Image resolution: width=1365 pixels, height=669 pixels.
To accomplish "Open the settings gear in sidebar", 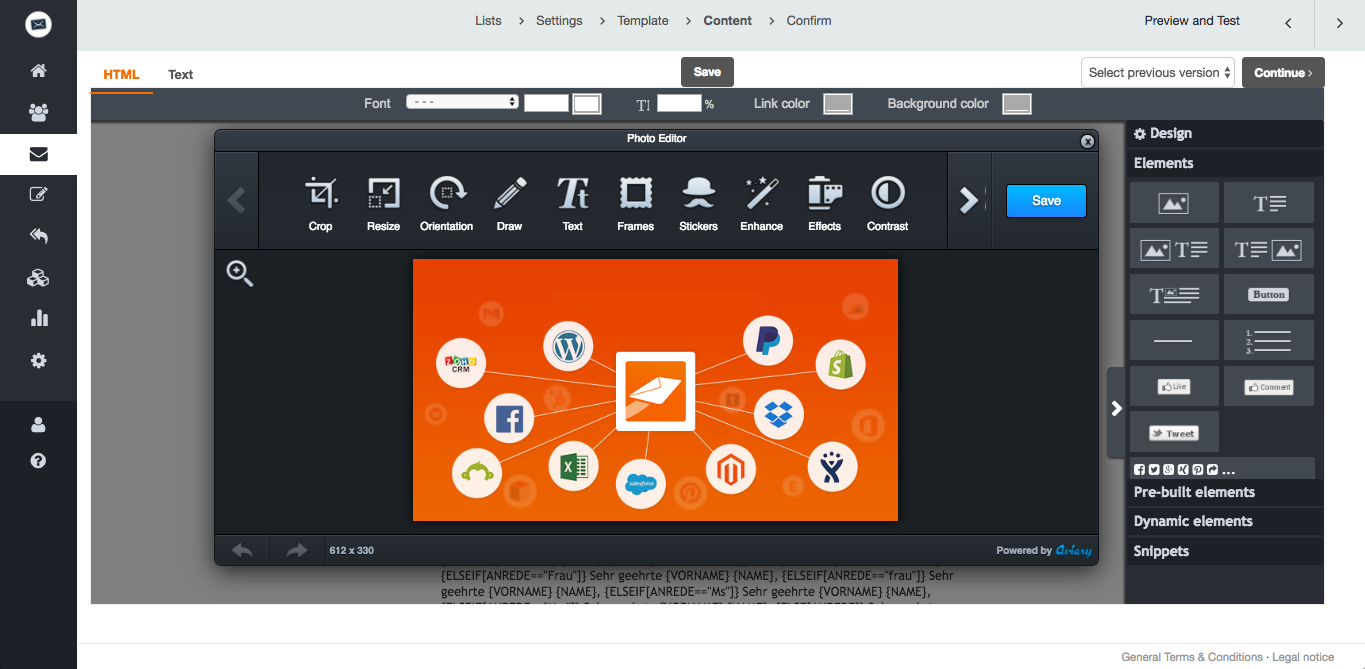I will (38, 360).
